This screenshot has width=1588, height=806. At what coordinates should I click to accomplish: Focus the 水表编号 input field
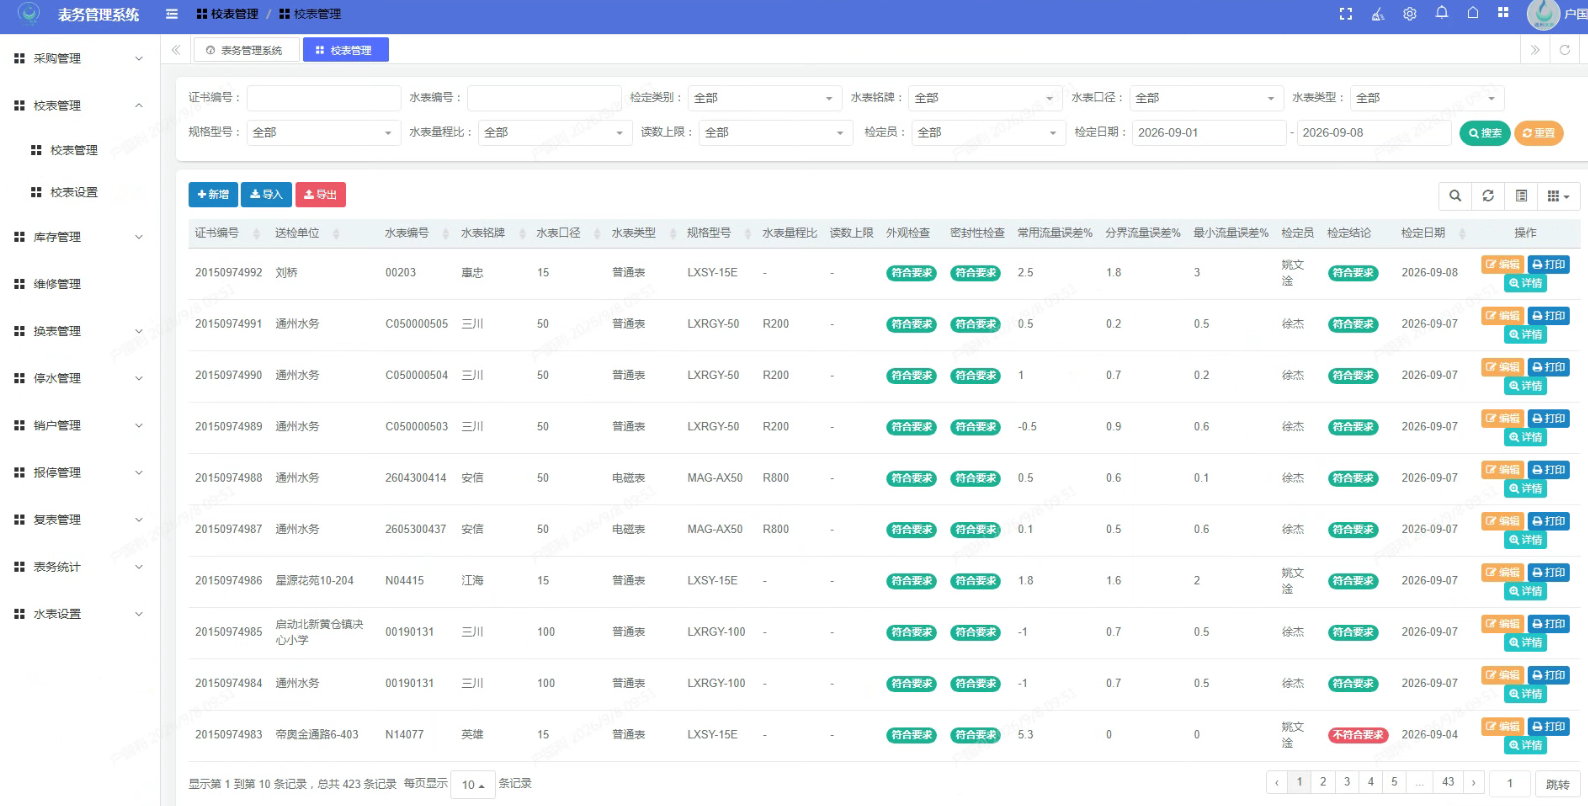click(544, 98)
